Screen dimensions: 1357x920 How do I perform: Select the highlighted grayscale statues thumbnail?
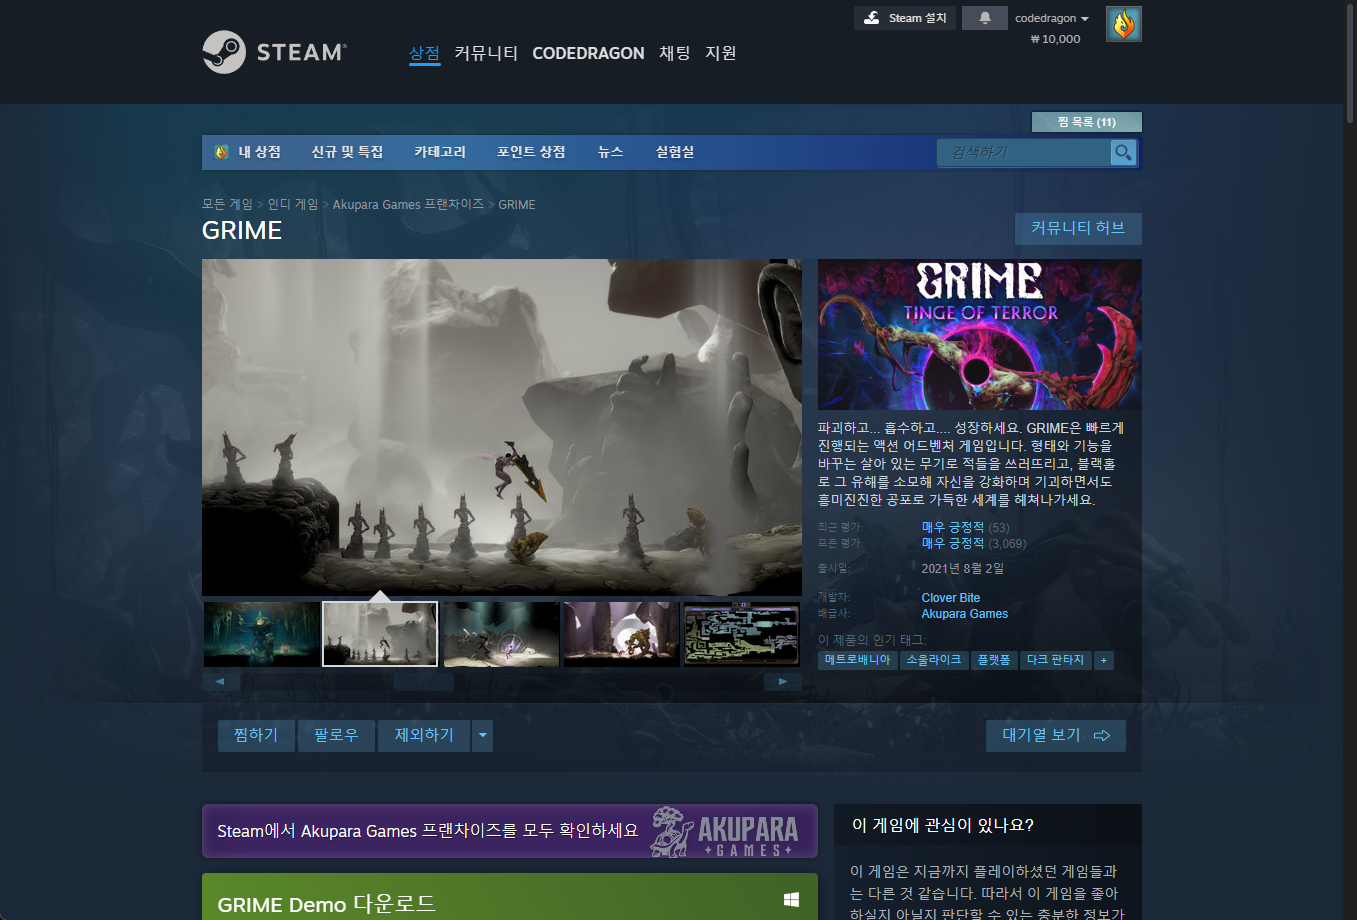point(380,634)
